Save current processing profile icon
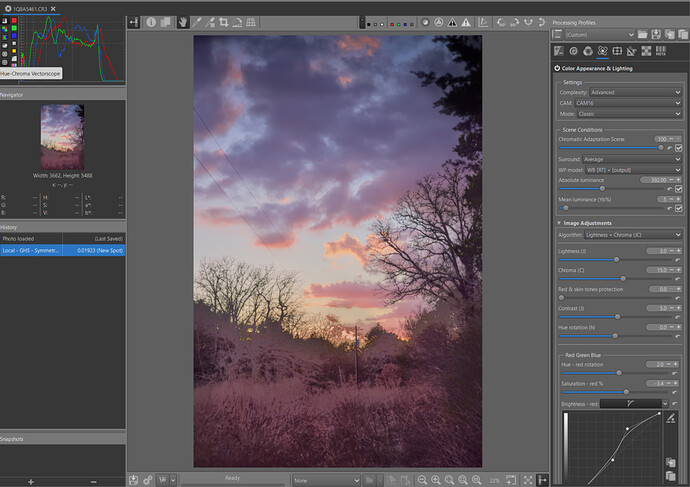Viewport: 690px width, 487px height. pyautogui.click(x=657, y=35)
